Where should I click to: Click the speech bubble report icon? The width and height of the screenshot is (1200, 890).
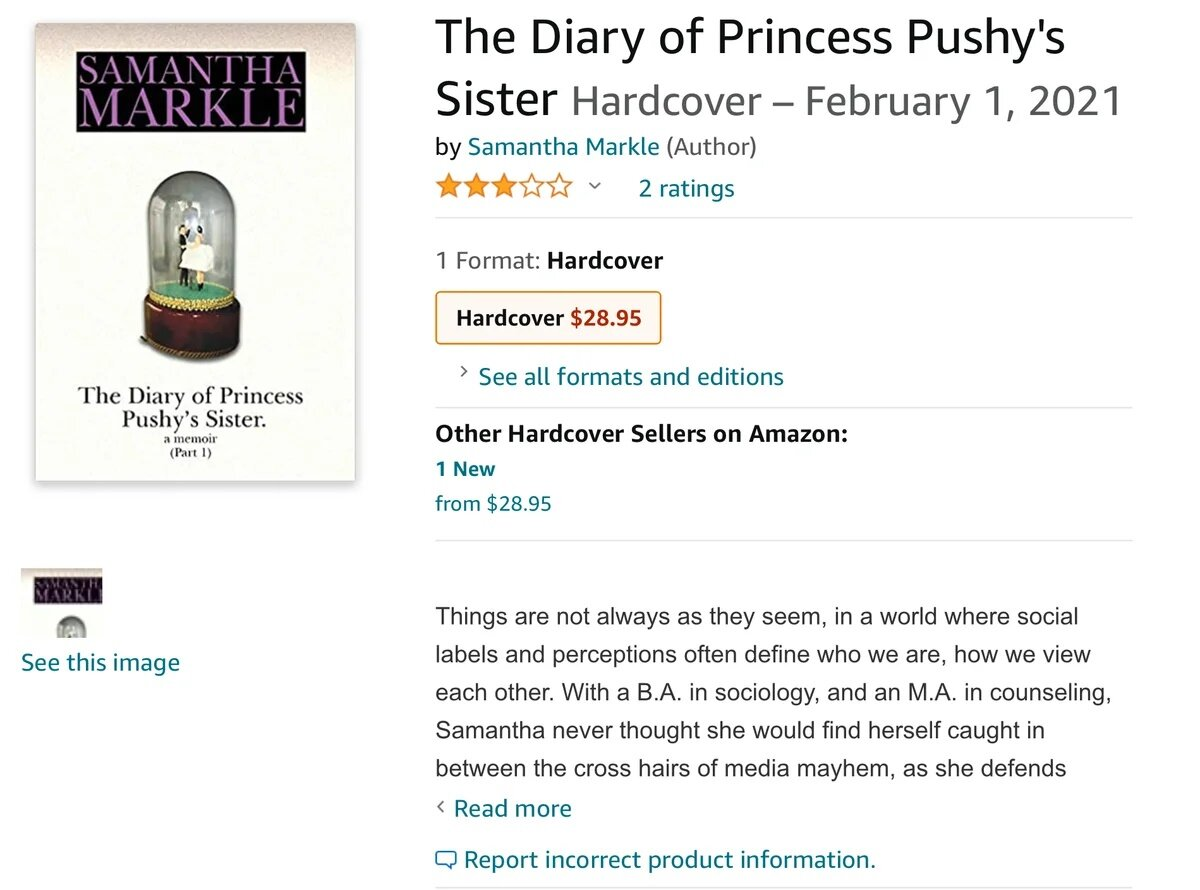click(446, 860)
